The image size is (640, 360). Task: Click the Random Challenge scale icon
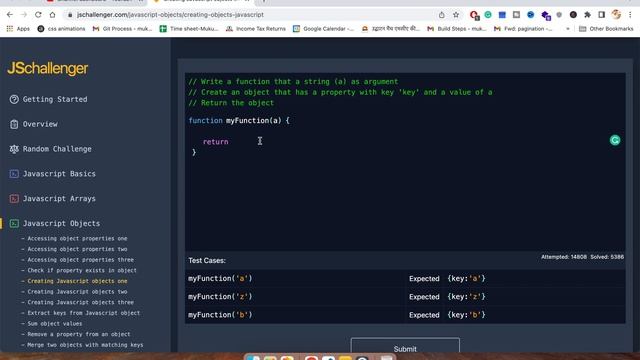point(14,149)
